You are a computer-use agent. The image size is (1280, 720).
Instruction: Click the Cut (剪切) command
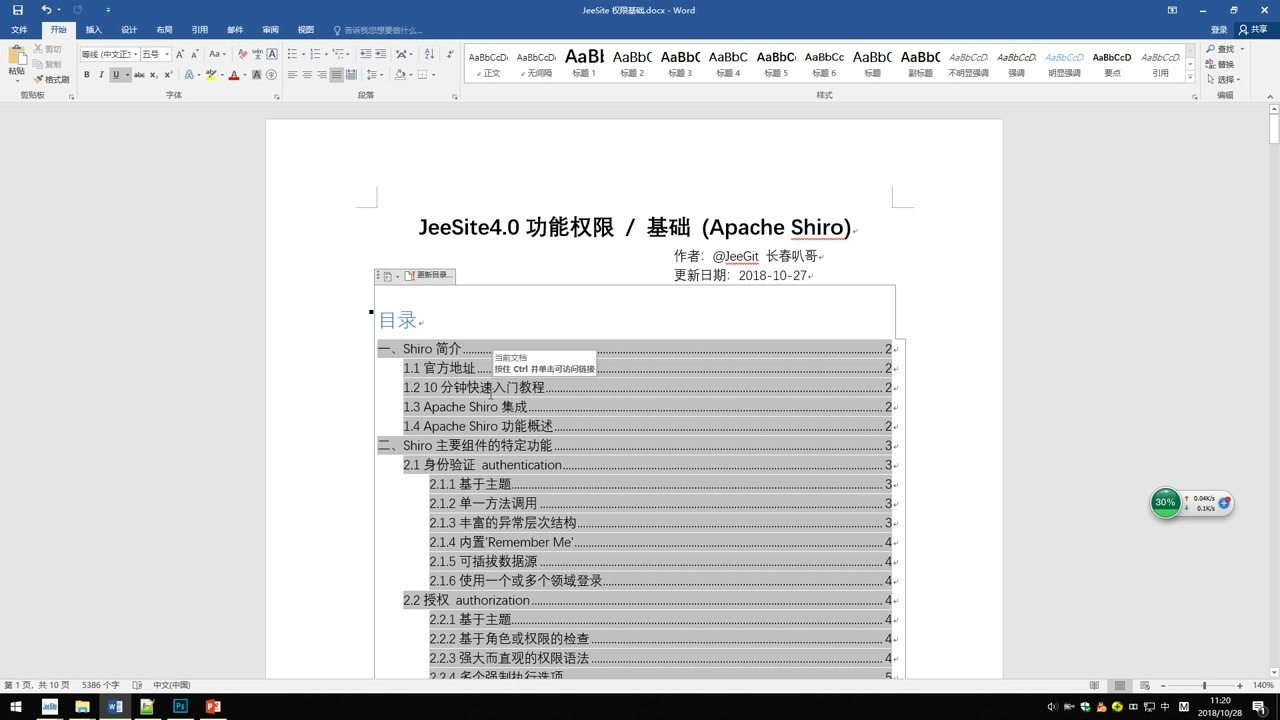click(x=47, y=49)
